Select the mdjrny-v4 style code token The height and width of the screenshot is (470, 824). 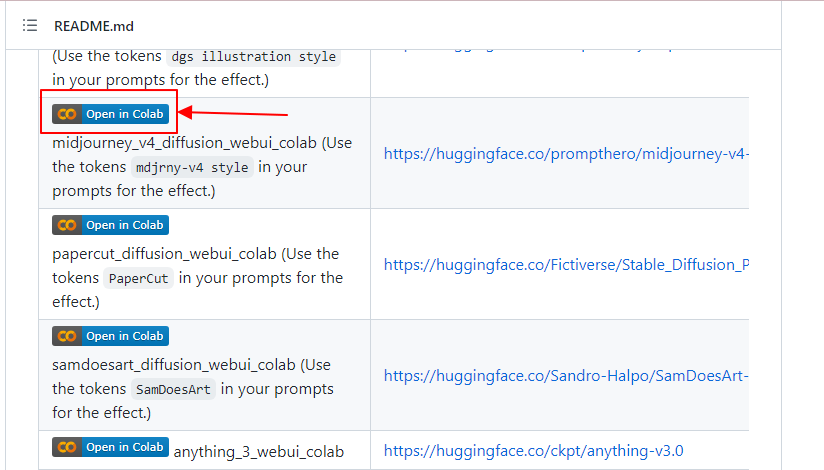pyautogui.click(x=192, y=168)
